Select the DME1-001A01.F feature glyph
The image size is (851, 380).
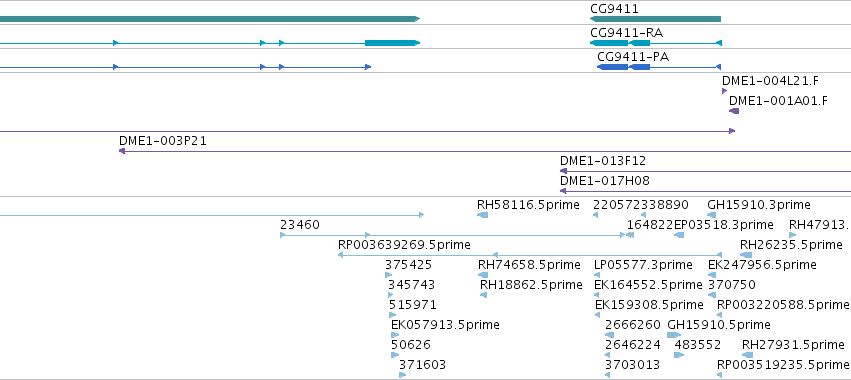click(734, 111)
